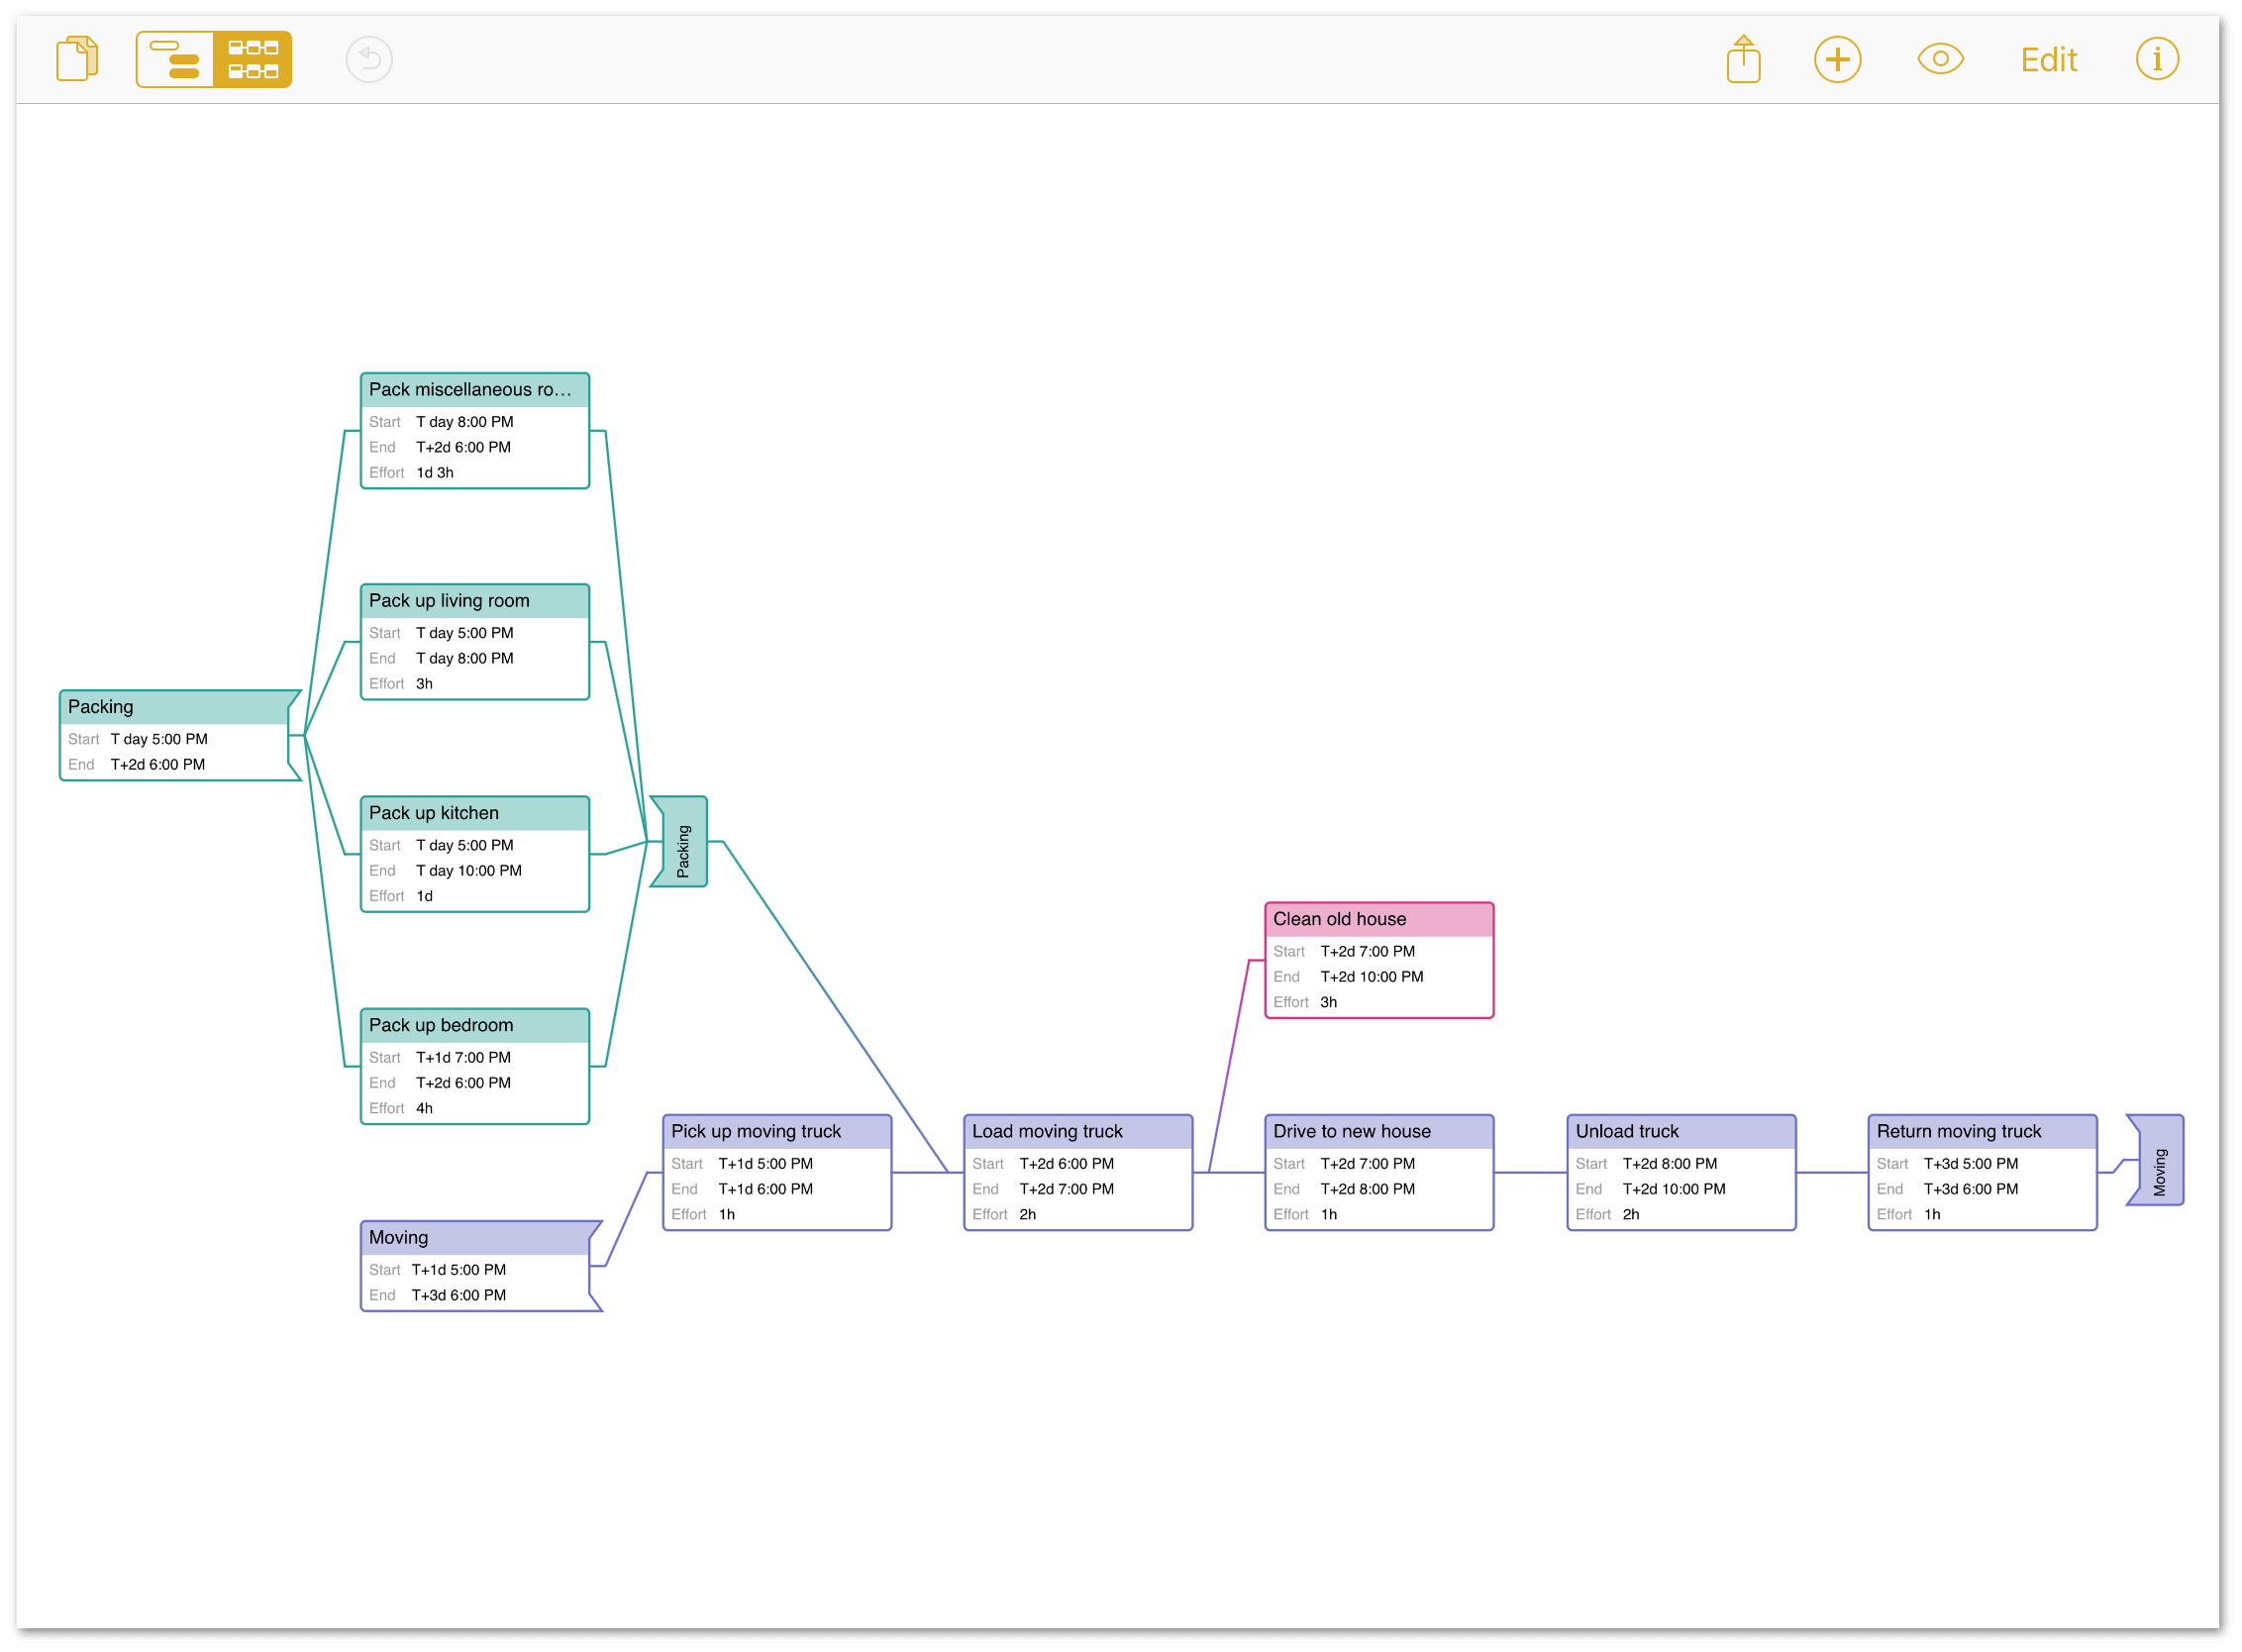The width and height of the screenshot is (2242, 1652).
Task: Click the vertical Packing group end marker
Action: [680, 842]
